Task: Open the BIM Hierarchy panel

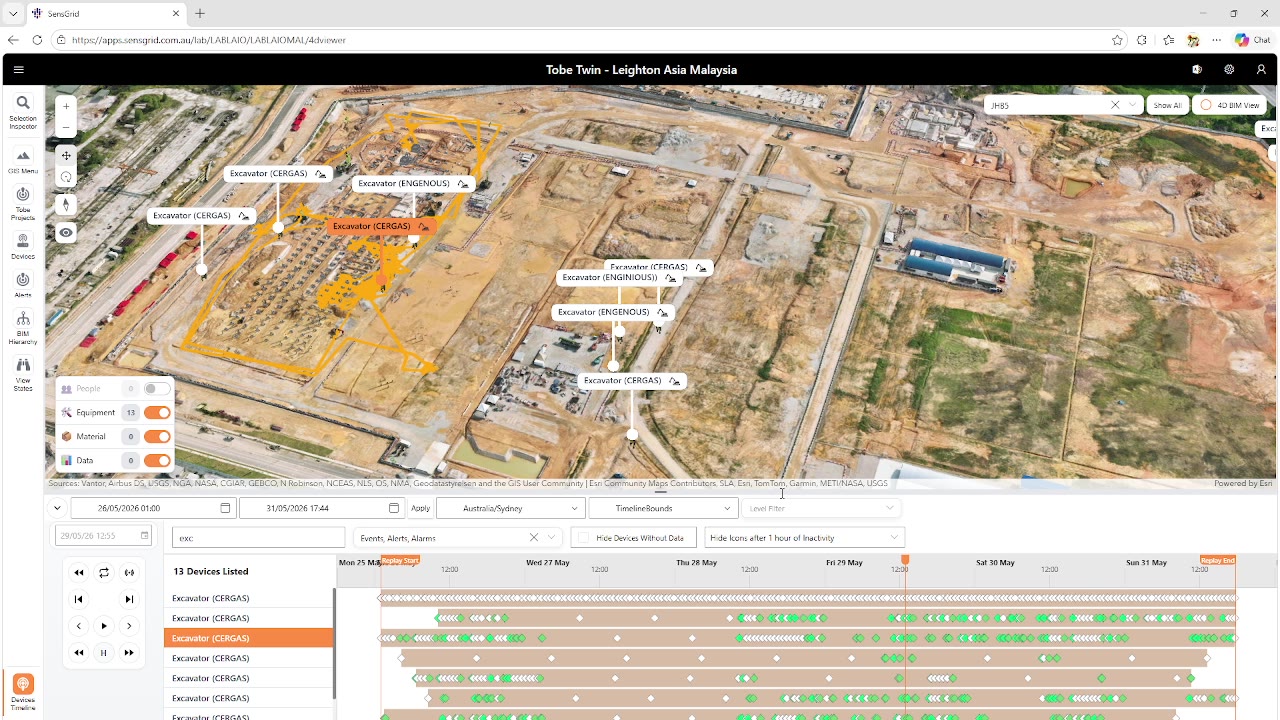Action: [22, 328]
